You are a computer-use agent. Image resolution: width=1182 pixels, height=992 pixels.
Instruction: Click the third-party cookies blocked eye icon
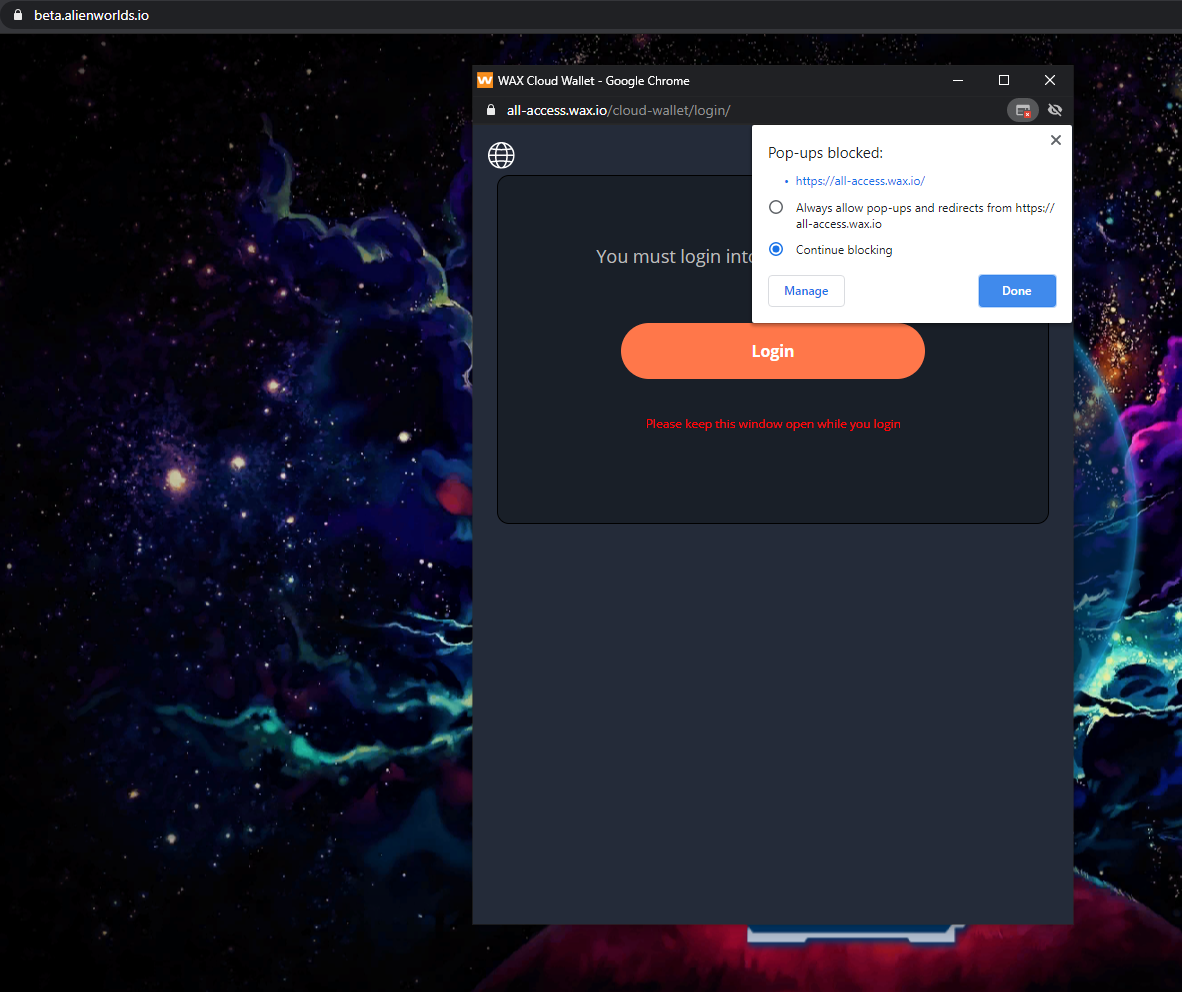click(x=1055, y=110)
